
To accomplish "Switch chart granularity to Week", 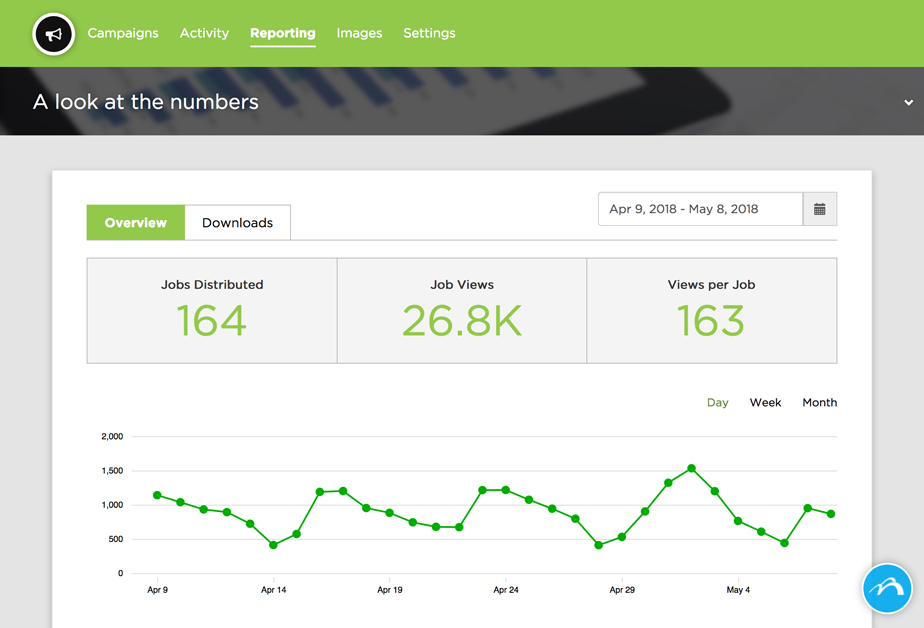I will pyautogui.click(x=765, y=402).
